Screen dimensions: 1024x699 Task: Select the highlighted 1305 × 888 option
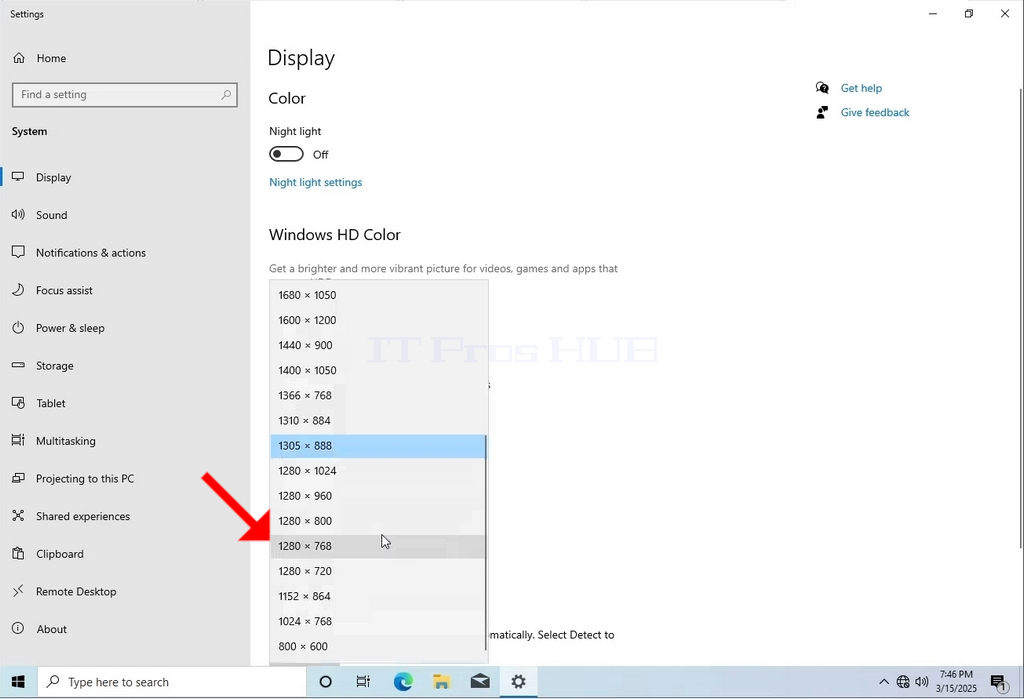coord(378,446)
